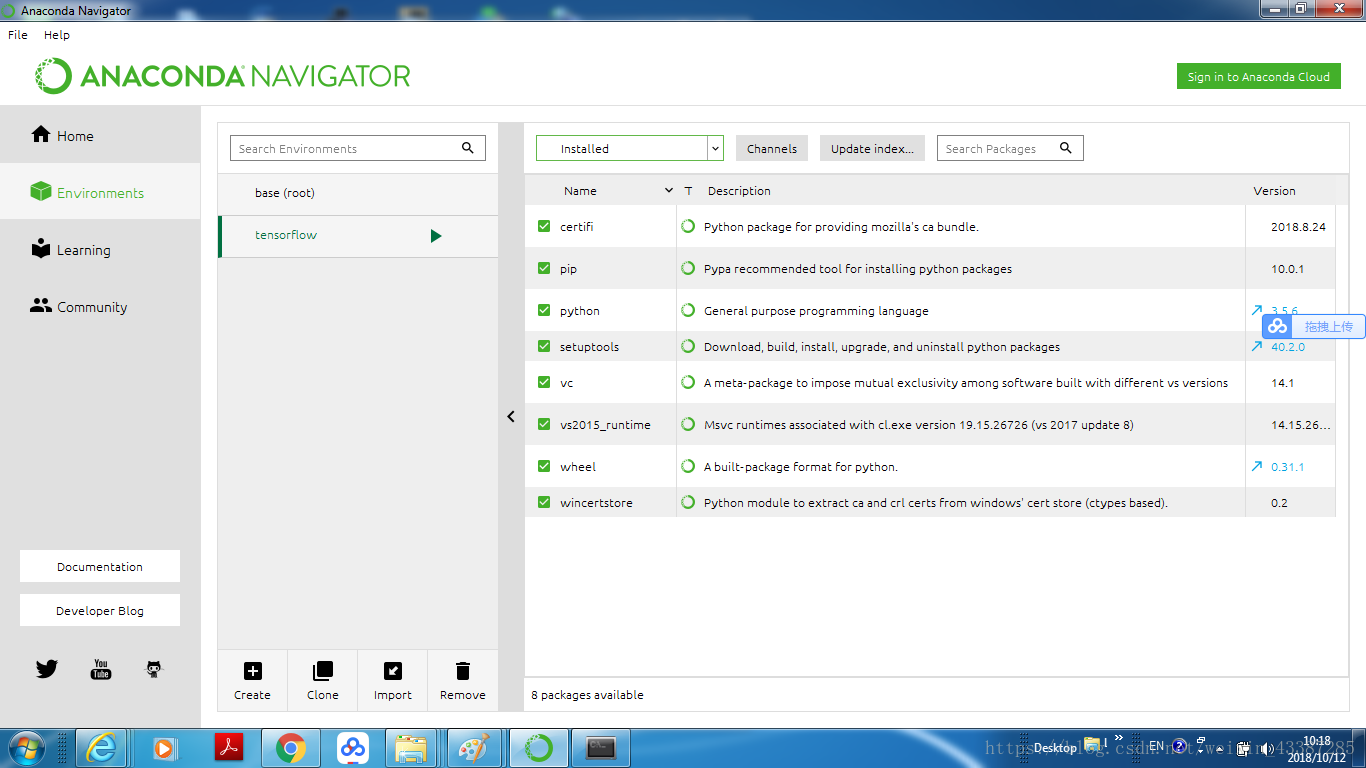
Task: Click the Search Packages magnifier icon
Action: 1065,148
